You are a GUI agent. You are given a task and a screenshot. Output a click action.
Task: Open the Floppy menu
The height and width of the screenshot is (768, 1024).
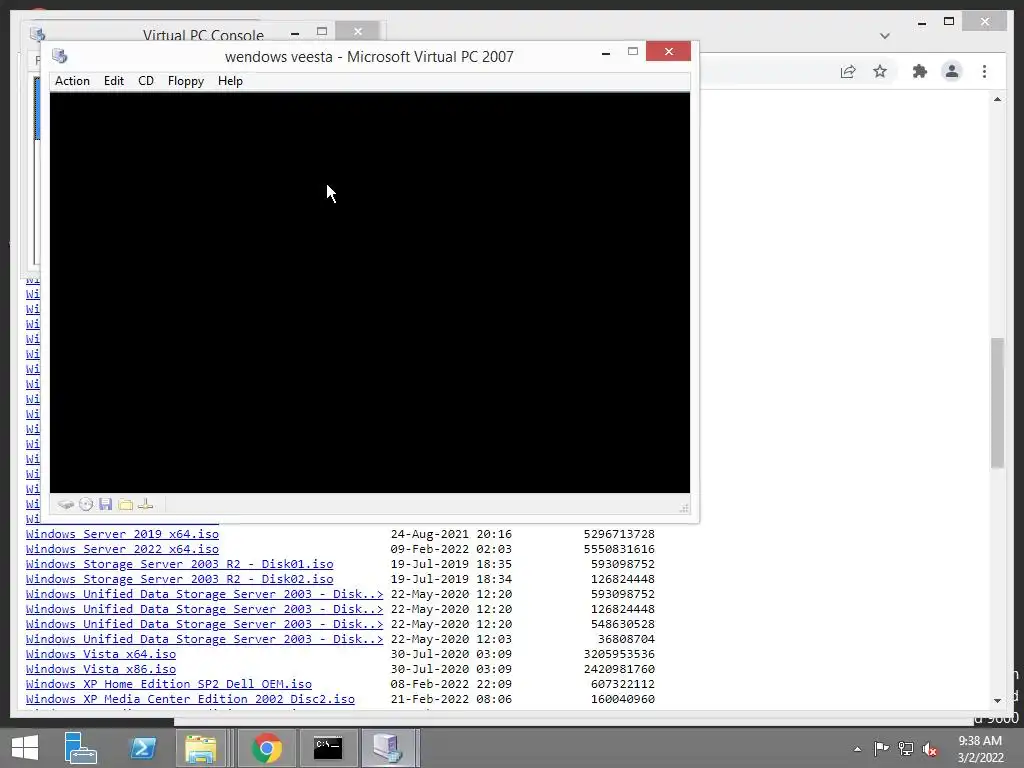click(185, 81)
